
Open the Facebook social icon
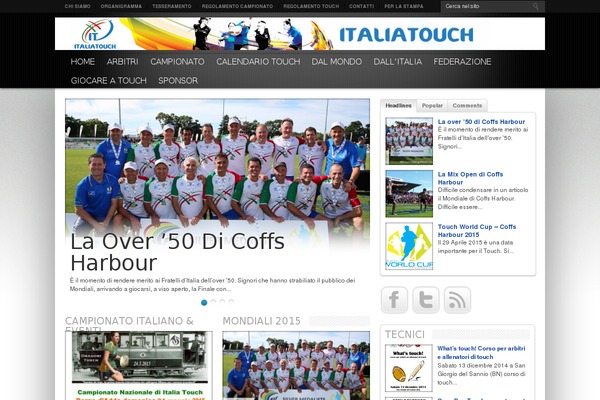[394, 300]
